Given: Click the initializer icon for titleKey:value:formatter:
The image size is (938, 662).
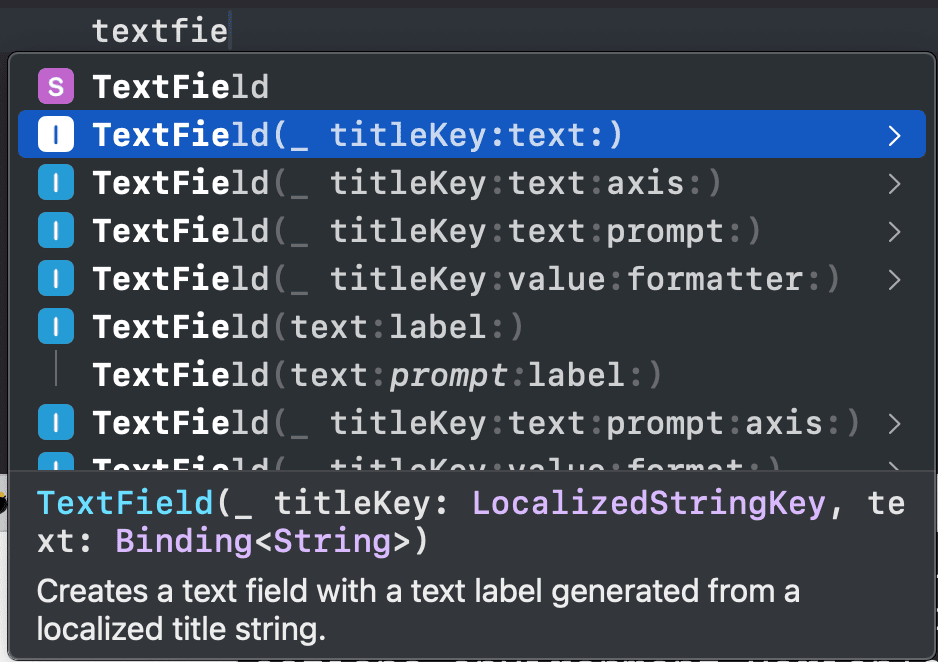Looking at the screenshot, I should pyautogui.click(x=56, y=279).
